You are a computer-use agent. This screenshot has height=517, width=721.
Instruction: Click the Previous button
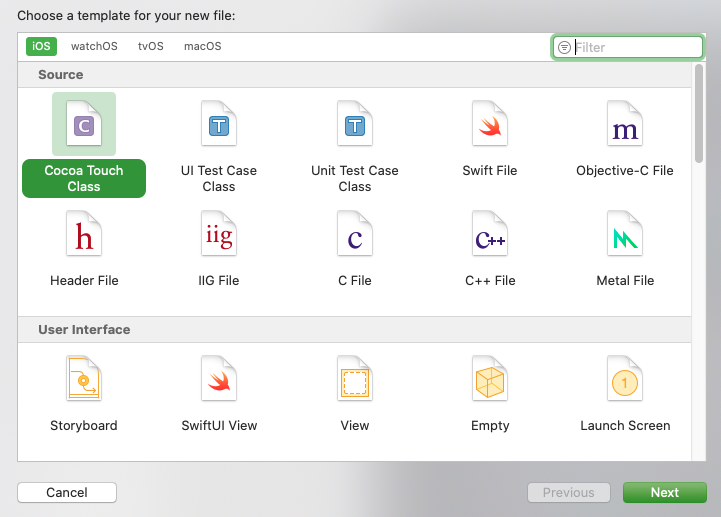(569, 493)
